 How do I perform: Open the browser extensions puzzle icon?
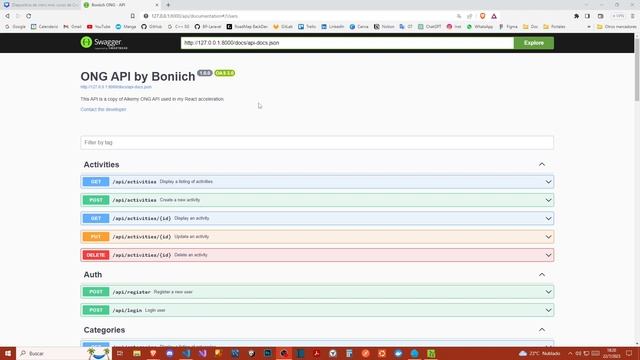pyautogui.click(x=576, y=16)
